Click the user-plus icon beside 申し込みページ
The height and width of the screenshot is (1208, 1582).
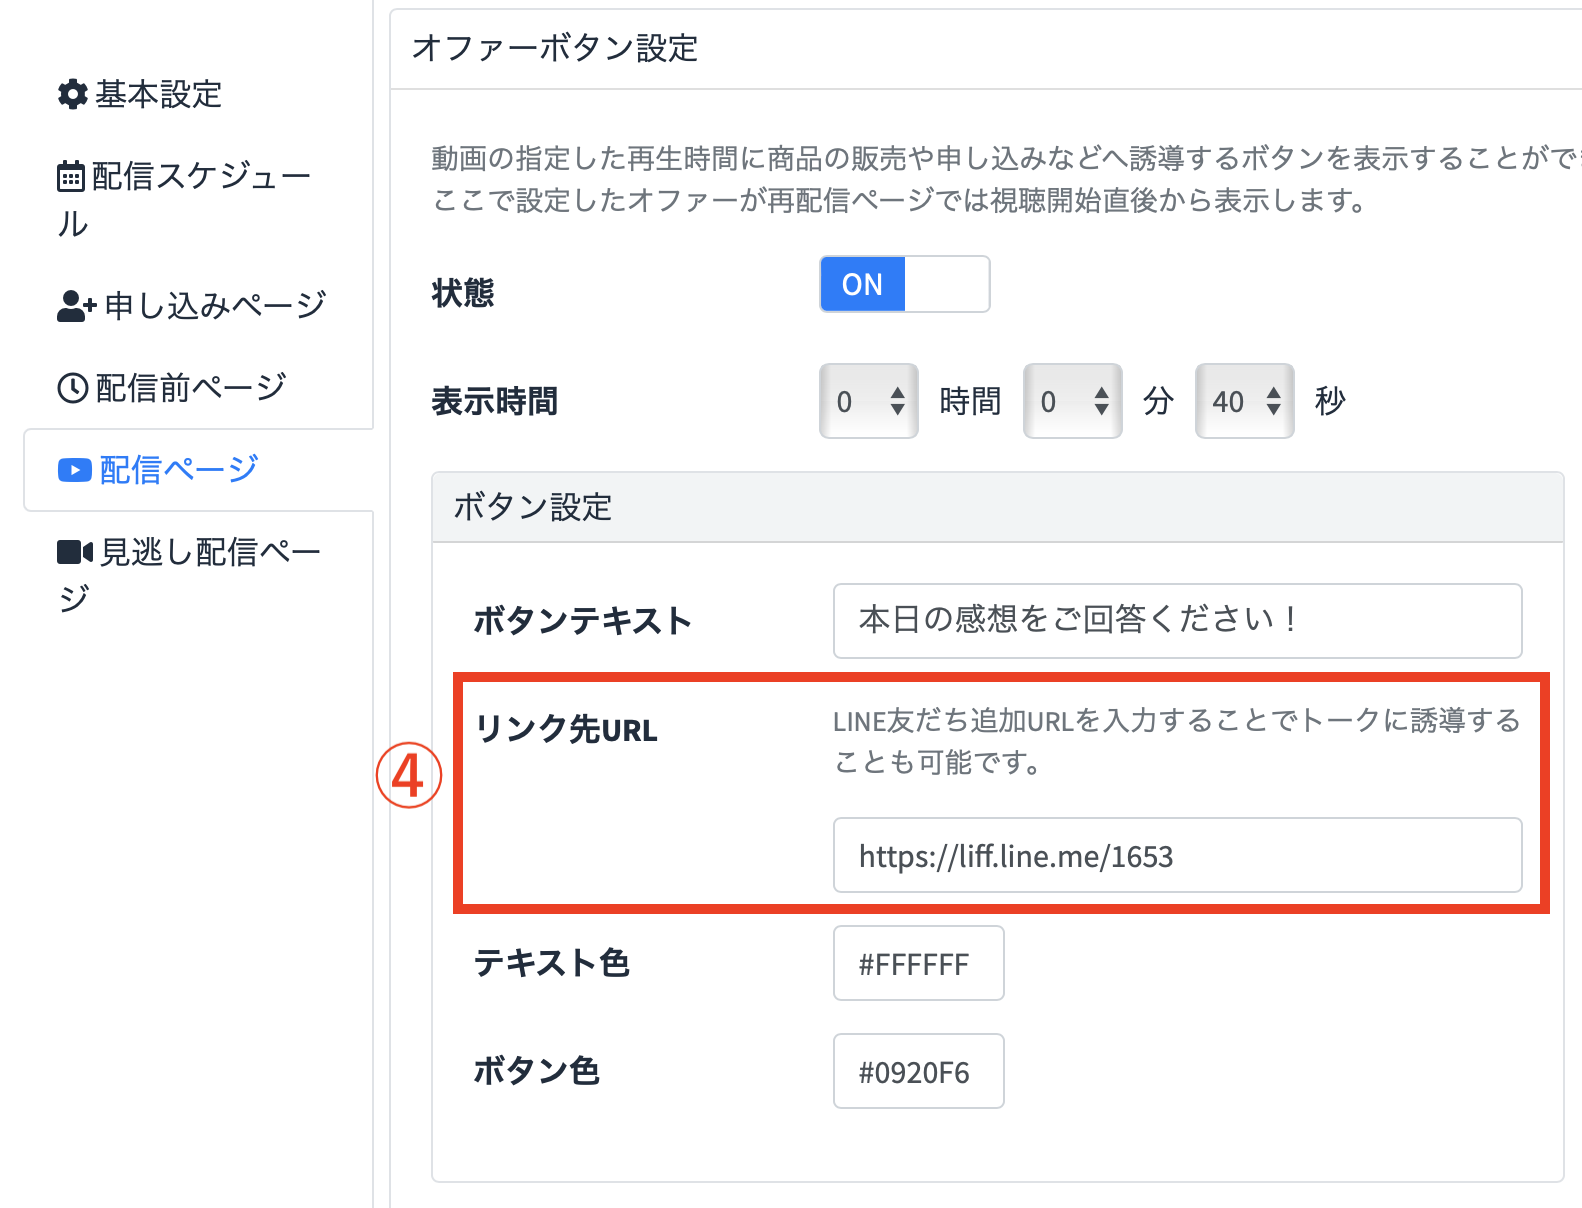(x=76, y=306)
